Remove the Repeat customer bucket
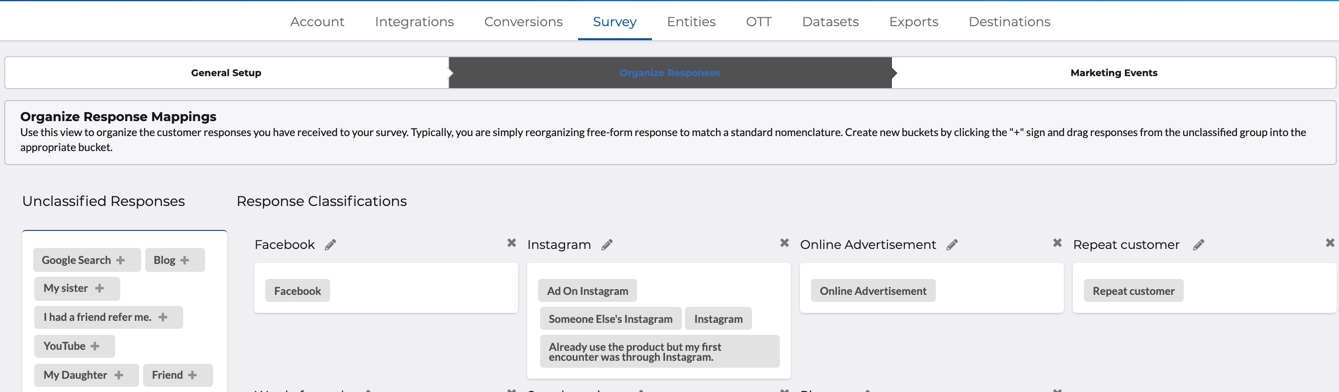Screen dimensions: 1339x392 [1330, 243]
